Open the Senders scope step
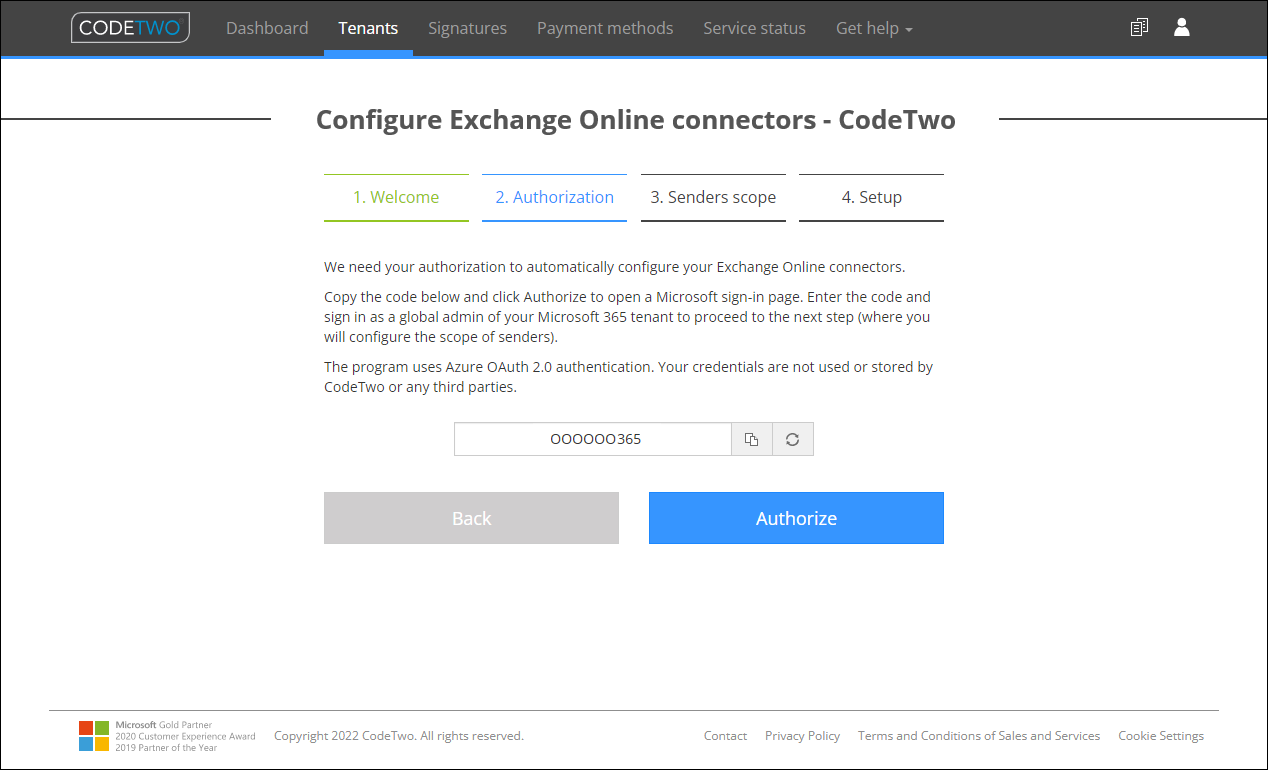1268x770 pixels. coord(713,197)
